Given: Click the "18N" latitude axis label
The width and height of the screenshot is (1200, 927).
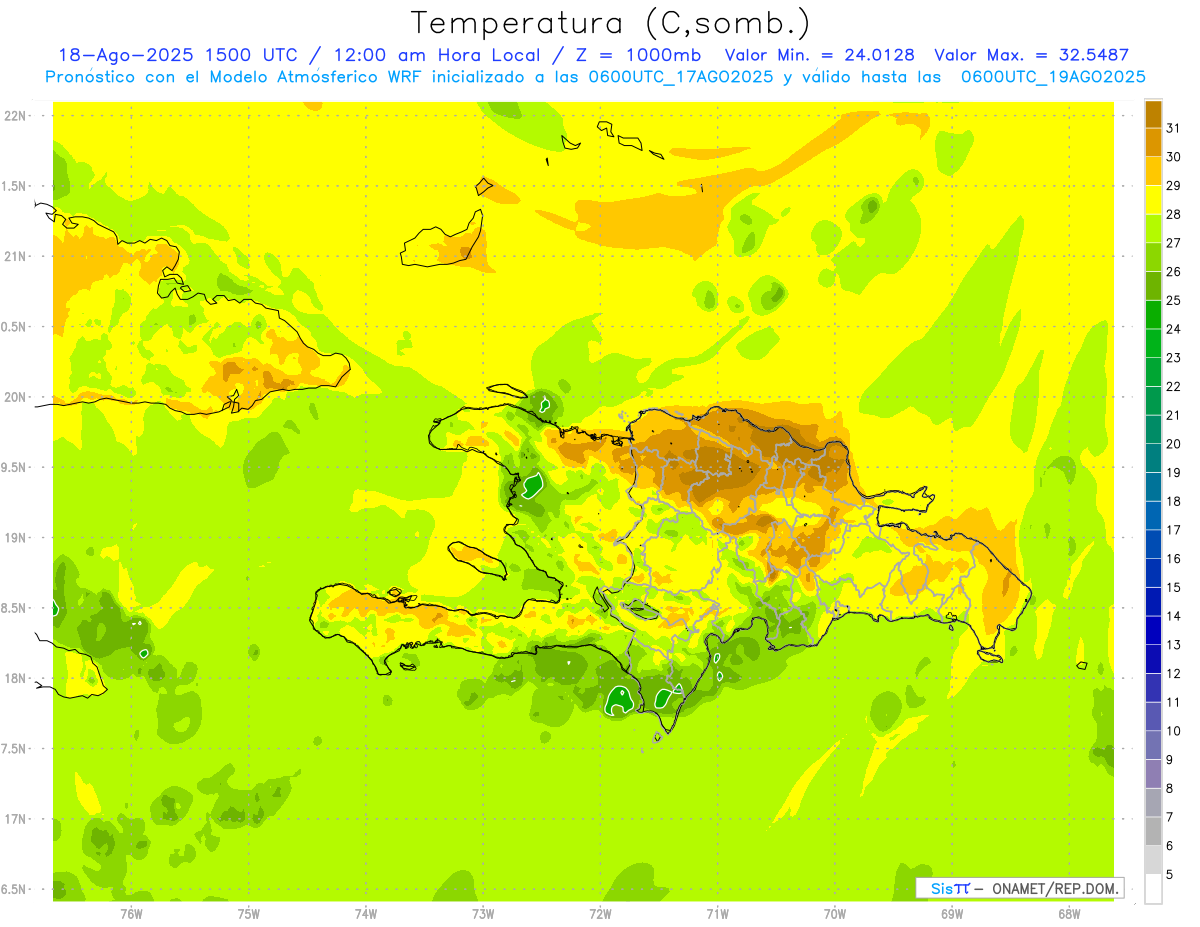Looking at the screenshot, I should coord(15,678).
